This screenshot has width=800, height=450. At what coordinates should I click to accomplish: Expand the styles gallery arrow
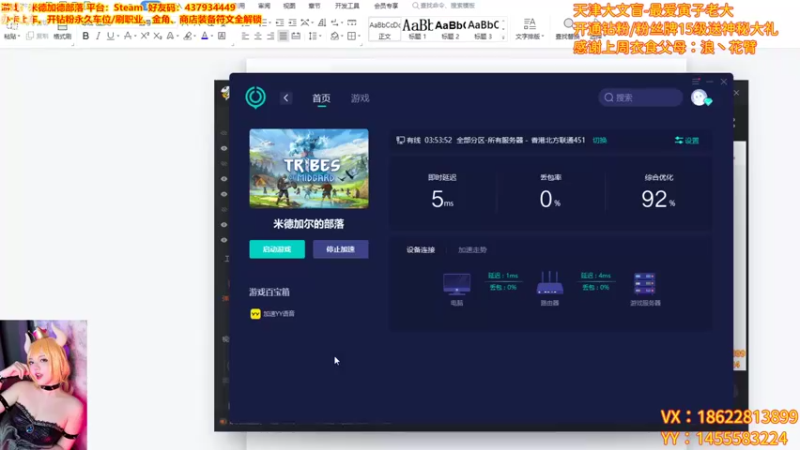(503, 37)
